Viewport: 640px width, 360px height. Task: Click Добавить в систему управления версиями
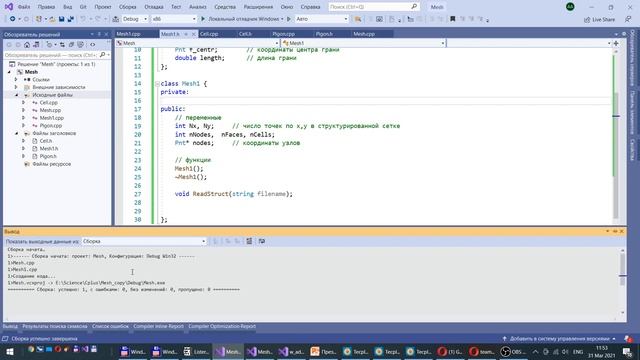[559, 339]
